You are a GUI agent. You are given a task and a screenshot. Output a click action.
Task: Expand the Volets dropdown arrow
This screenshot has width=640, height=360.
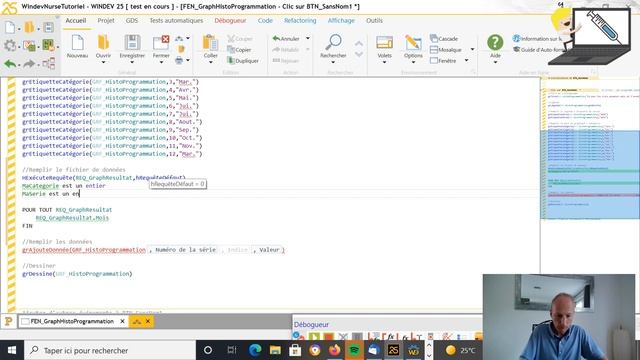(x=384, y=62)
